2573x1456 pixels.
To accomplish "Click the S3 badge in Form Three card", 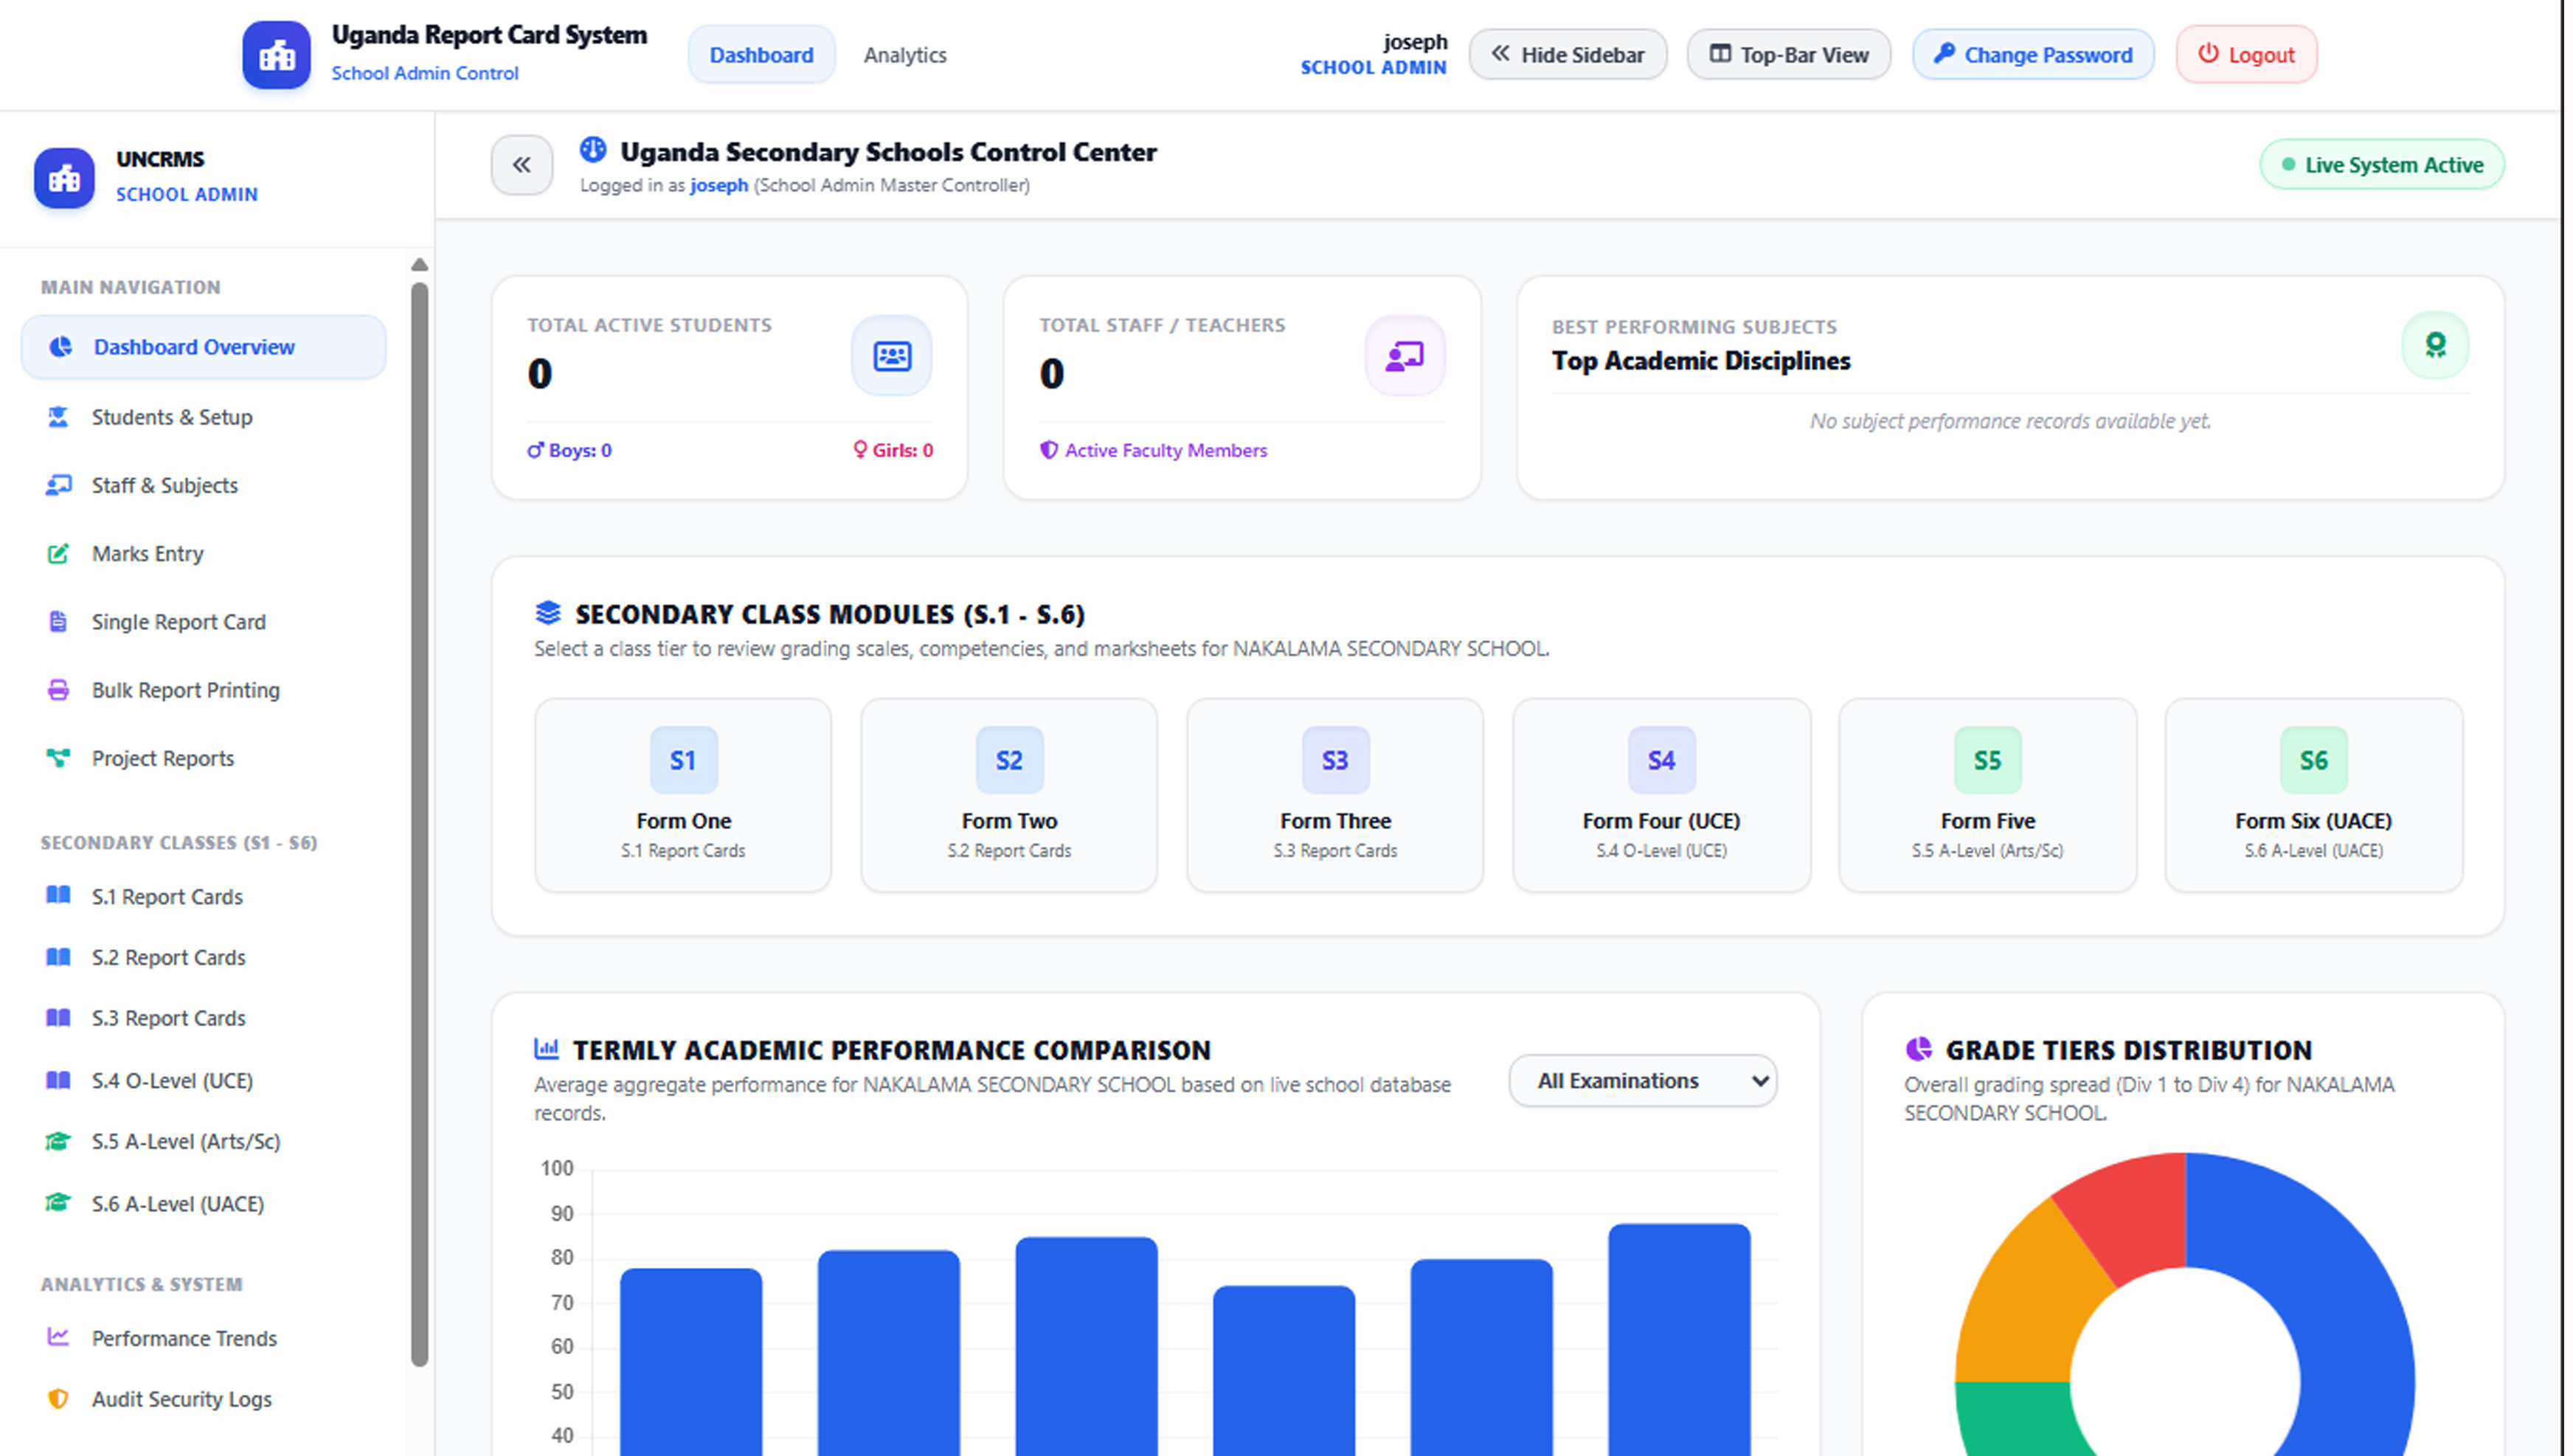I will (x=1335, y=760).
